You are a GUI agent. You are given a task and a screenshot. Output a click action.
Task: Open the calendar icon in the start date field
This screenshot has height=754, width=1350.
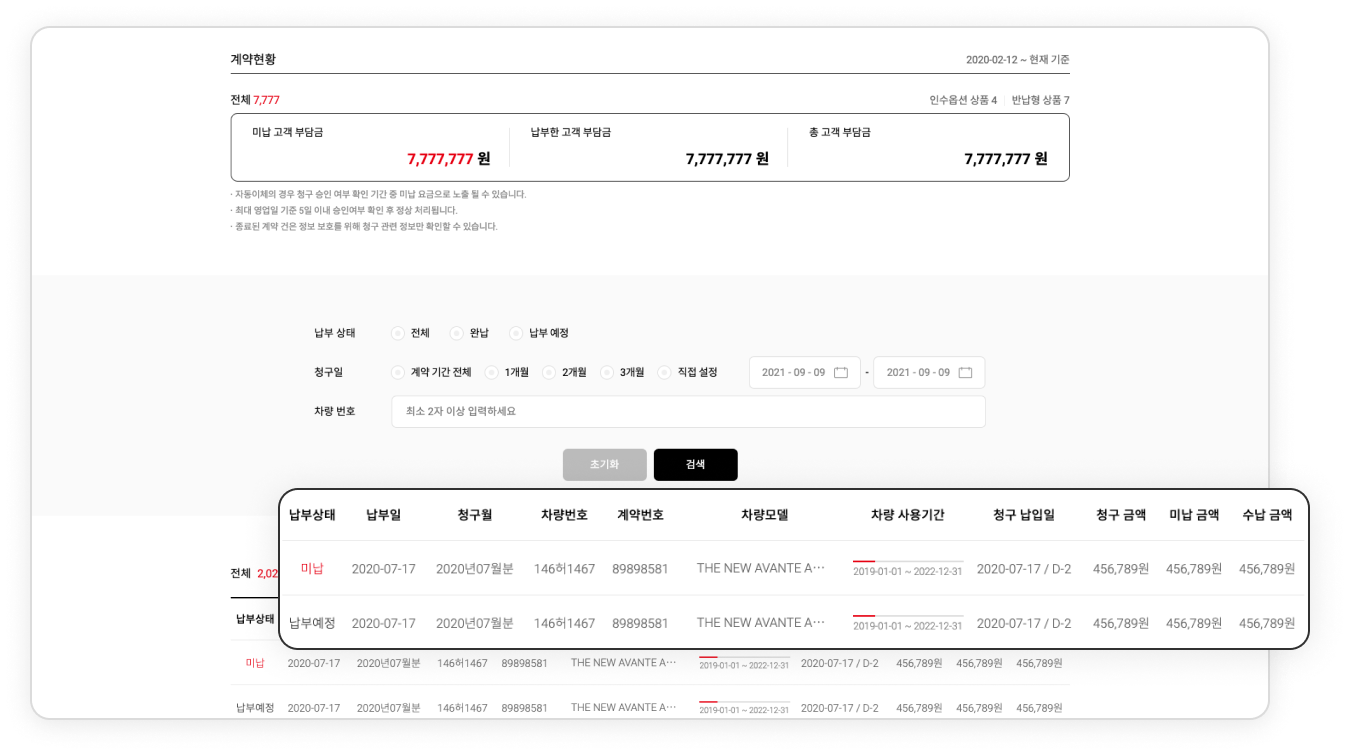(841, 373)
